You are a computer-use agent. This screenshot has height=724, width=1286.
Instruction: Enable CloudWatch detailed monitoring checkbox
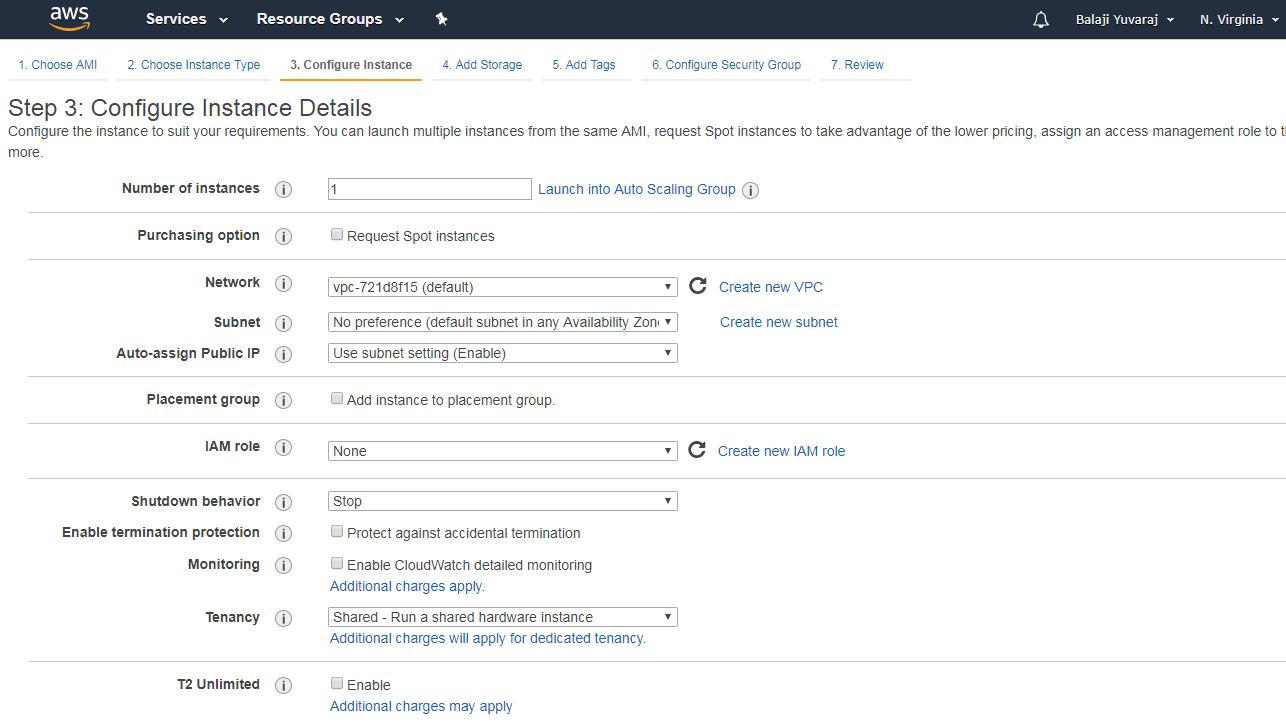click(x=337, y=564)
